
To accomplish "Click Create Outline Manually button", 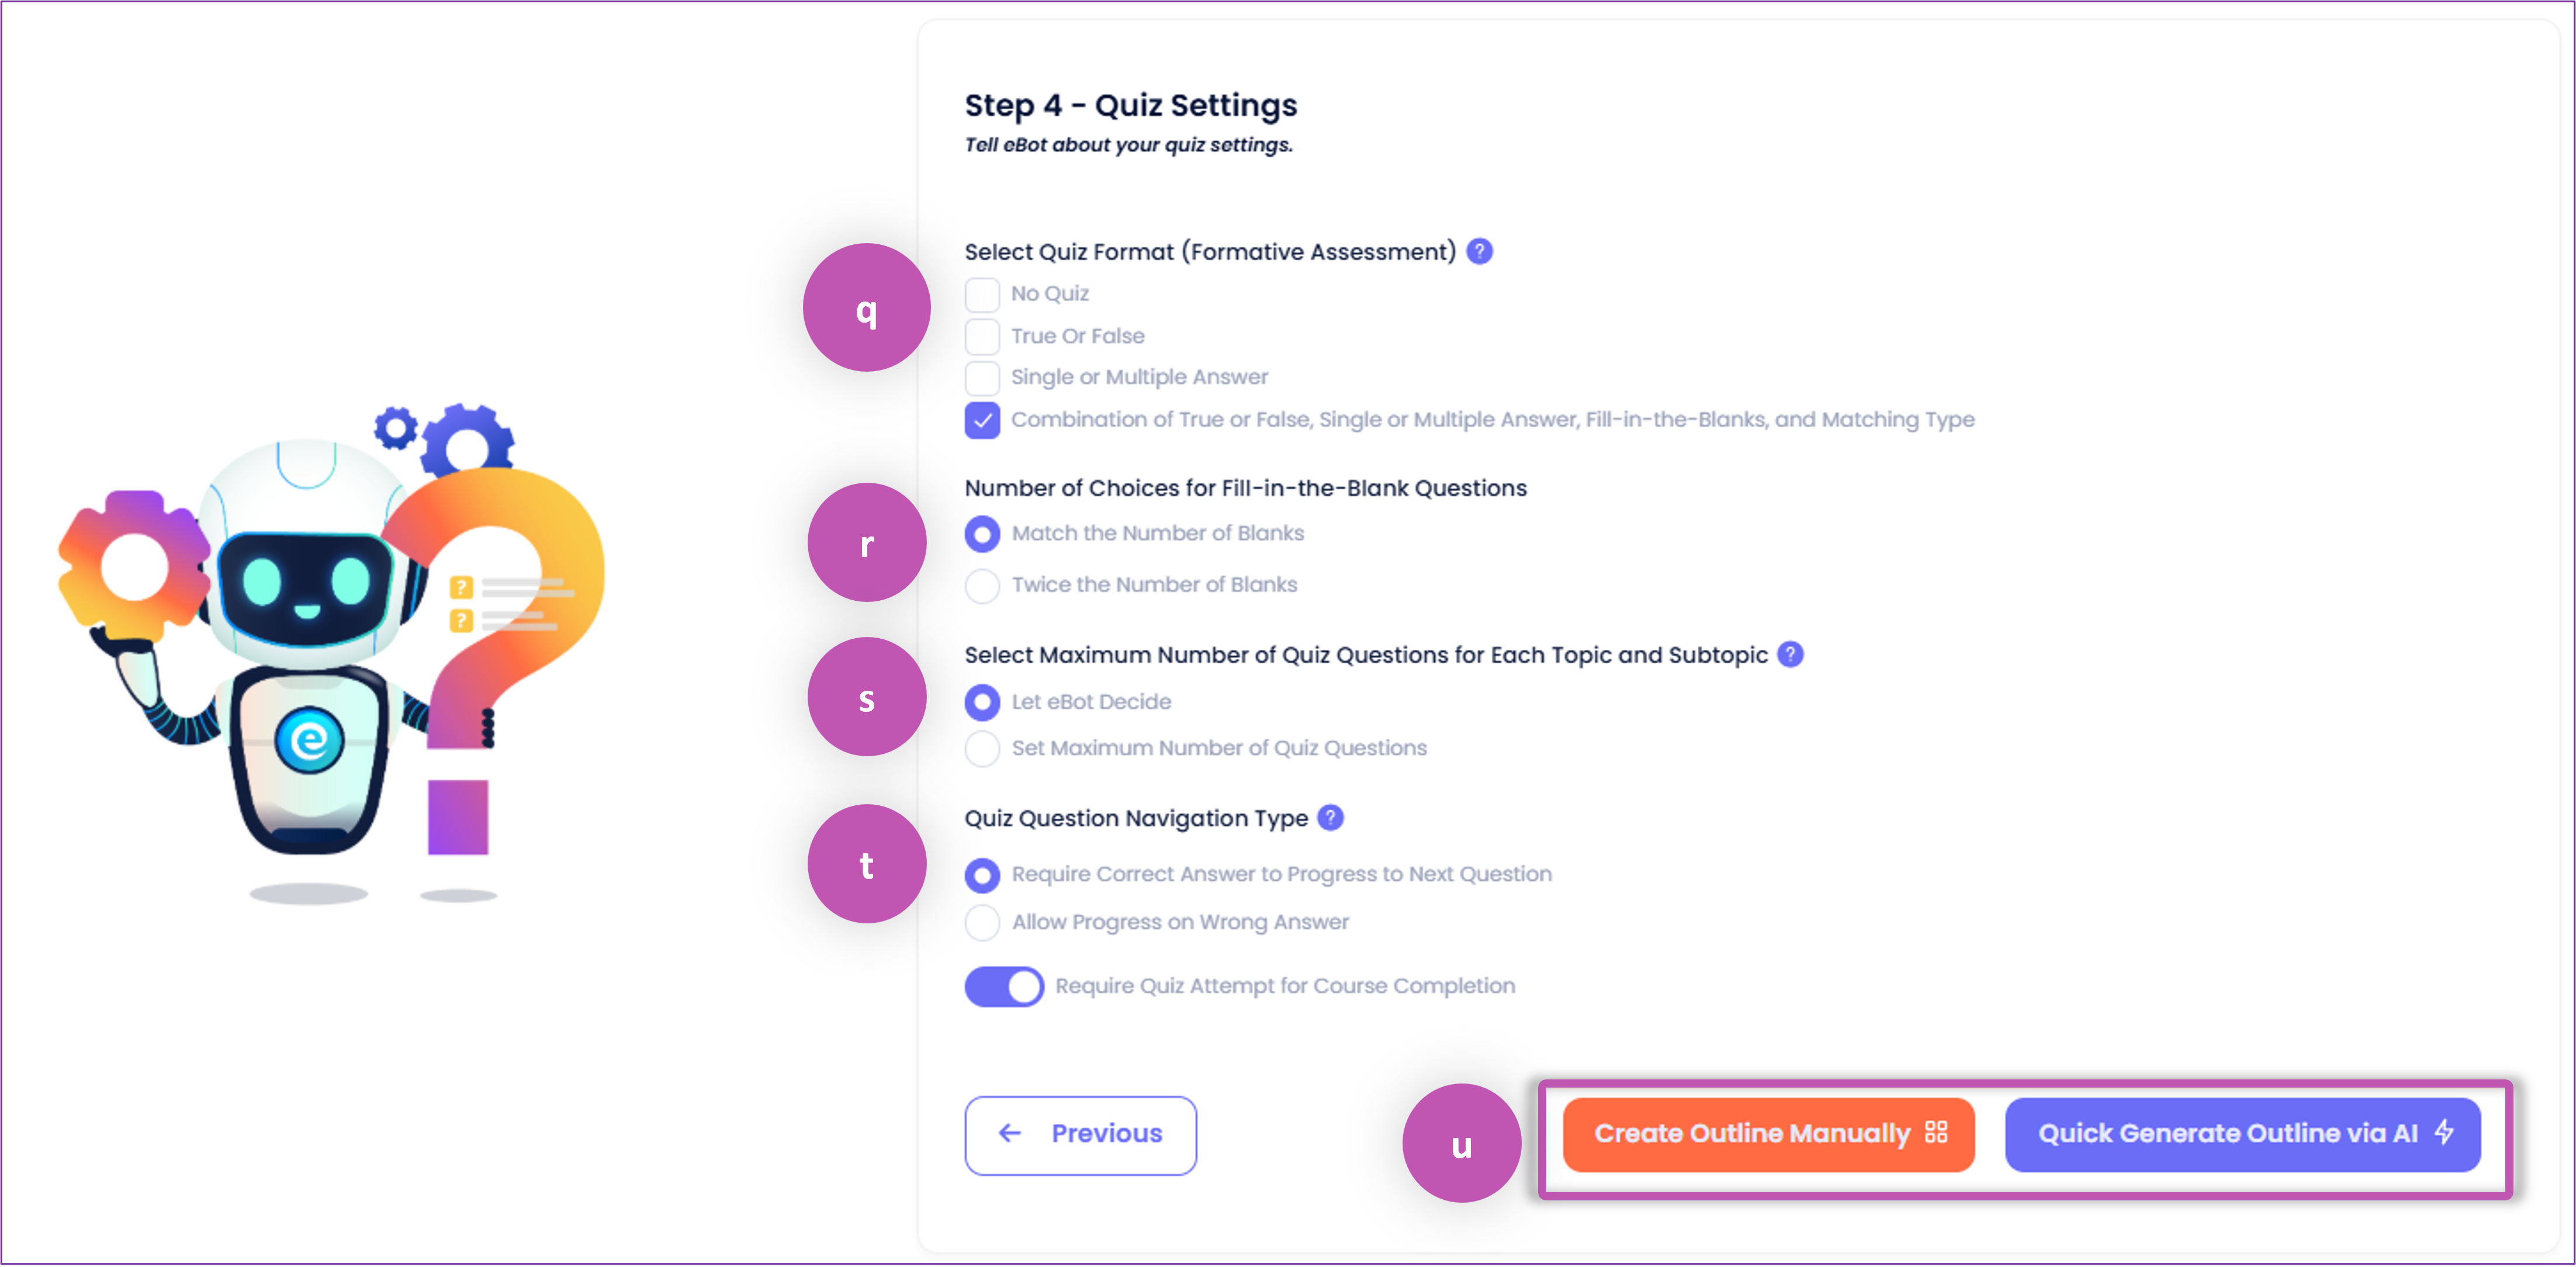I will (1768, 1134).
